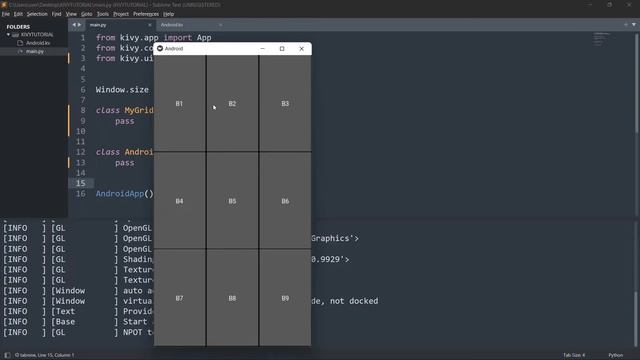The width and height of the screenshot is (640, 360).
Task: Open the Find menu
Action: [56, 14]
